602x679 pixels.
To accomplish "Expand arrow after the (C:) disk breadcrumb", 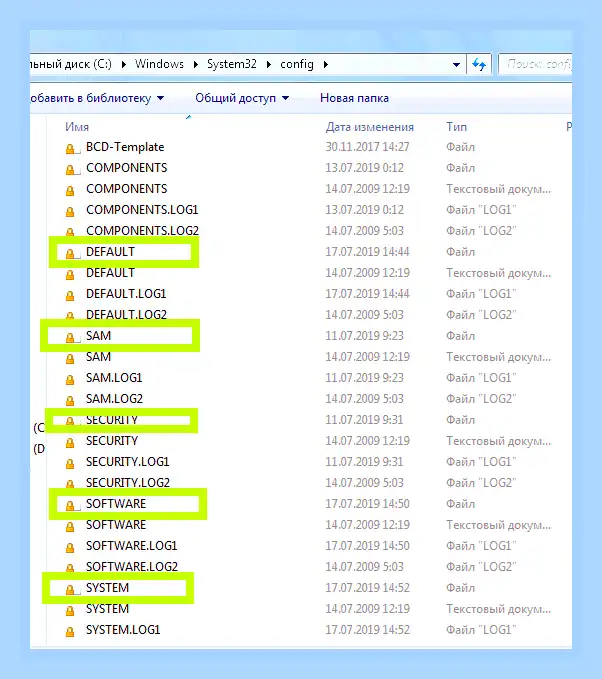I will click(124, 64).
